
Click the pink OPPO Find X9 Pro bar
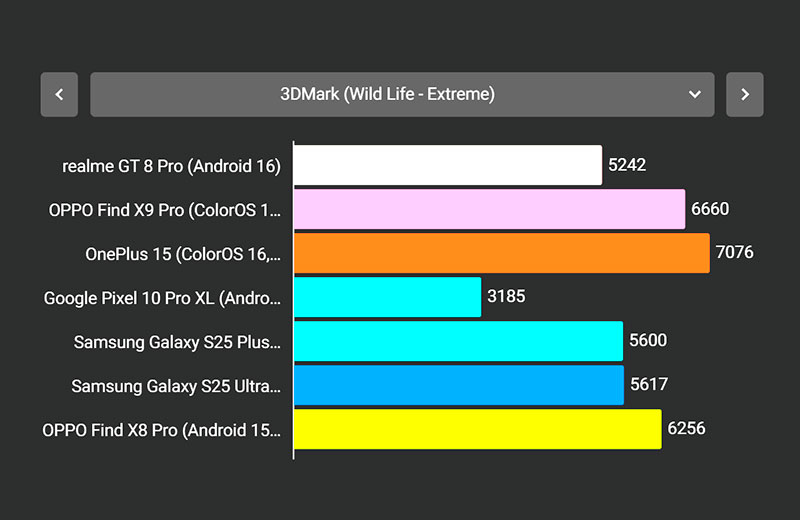pos(489,209)
